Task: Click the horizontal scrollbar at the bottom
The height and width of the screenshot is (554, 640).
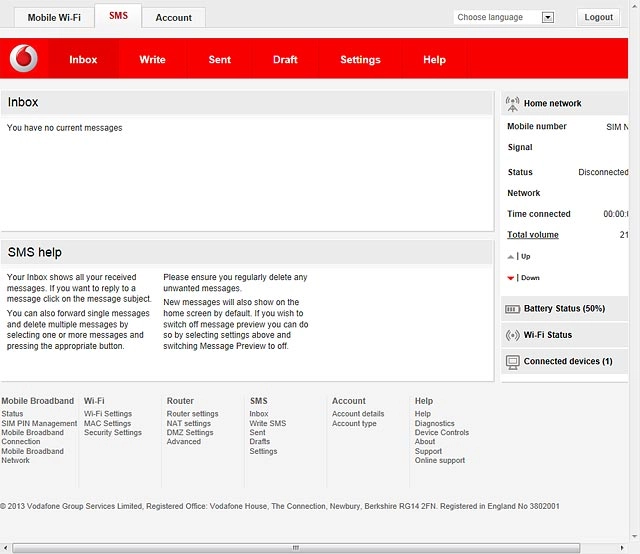Action: [296, 547]
